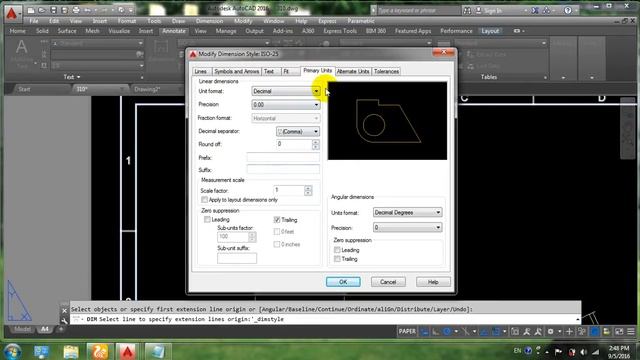Click the clean screen icon in status bar
Viewport: 640px width, 360px height.
click(x=619, y=331)
